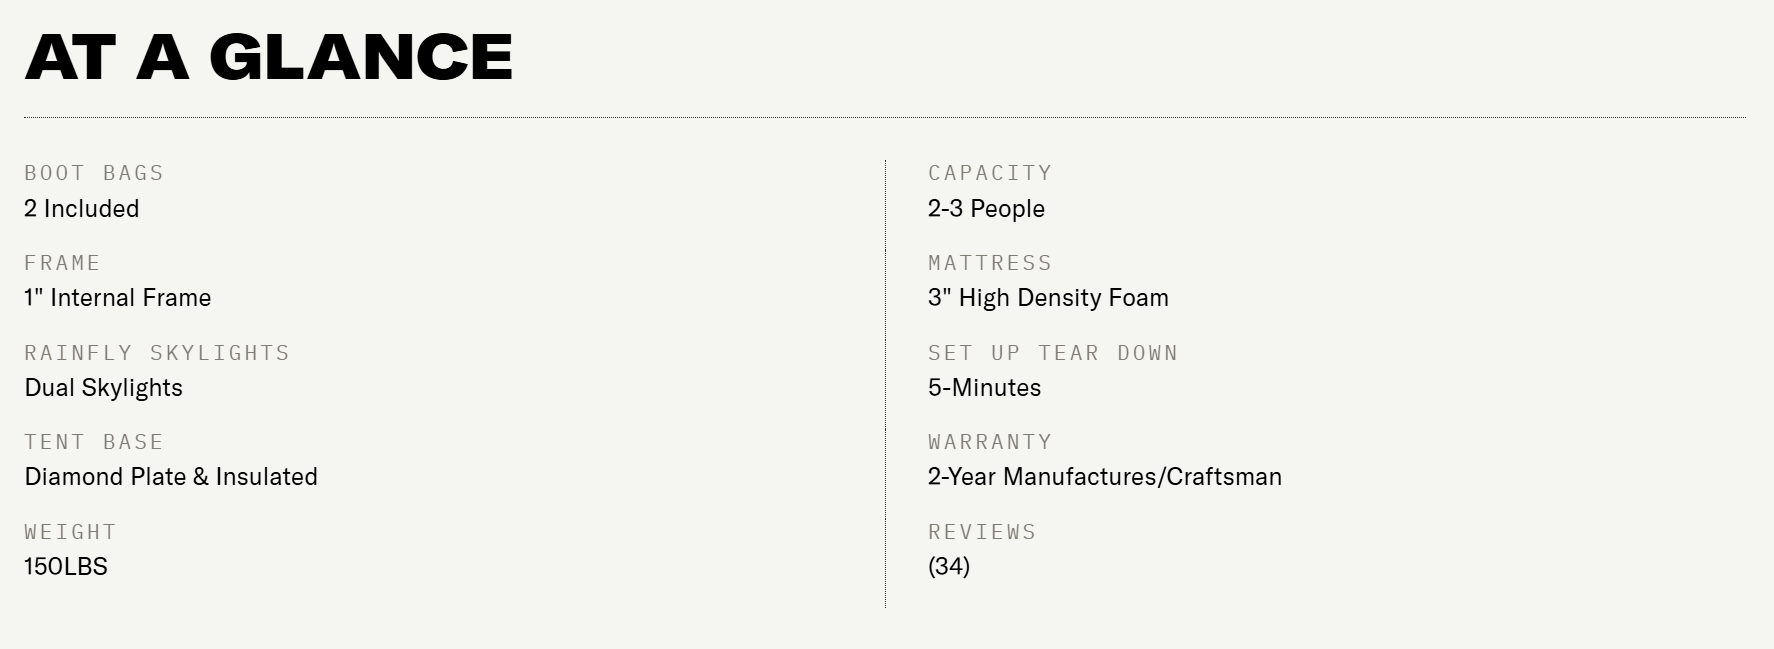This screenshot has height=649, width=1774.
Task: Click the SET UP TEAR DOWN label
Action: coord(1053,353)
